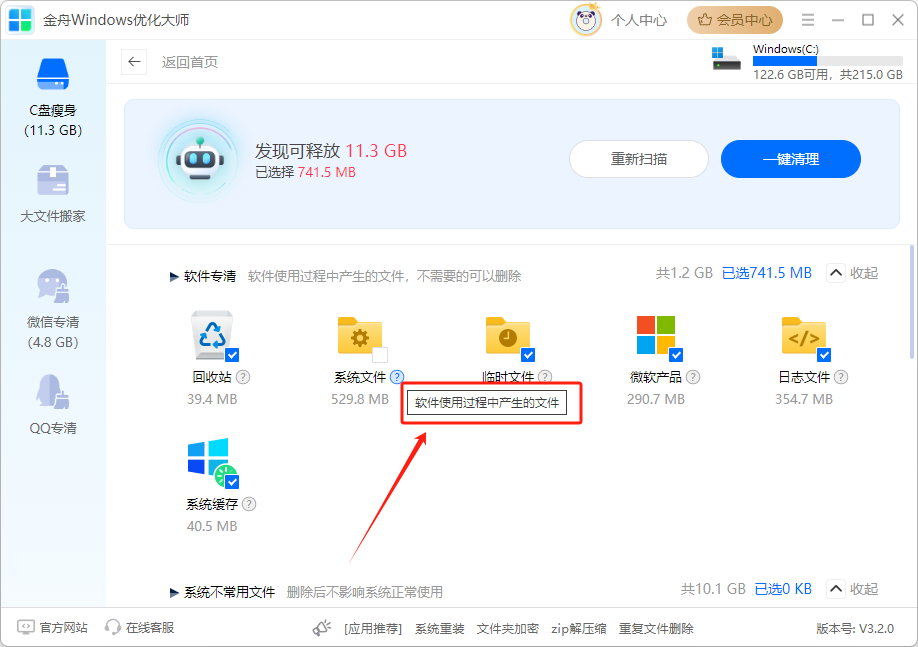Viewport: 918px width, 647px height.
Task: Click the Windows(C:) disk usage bar
Action: [827, 61]
